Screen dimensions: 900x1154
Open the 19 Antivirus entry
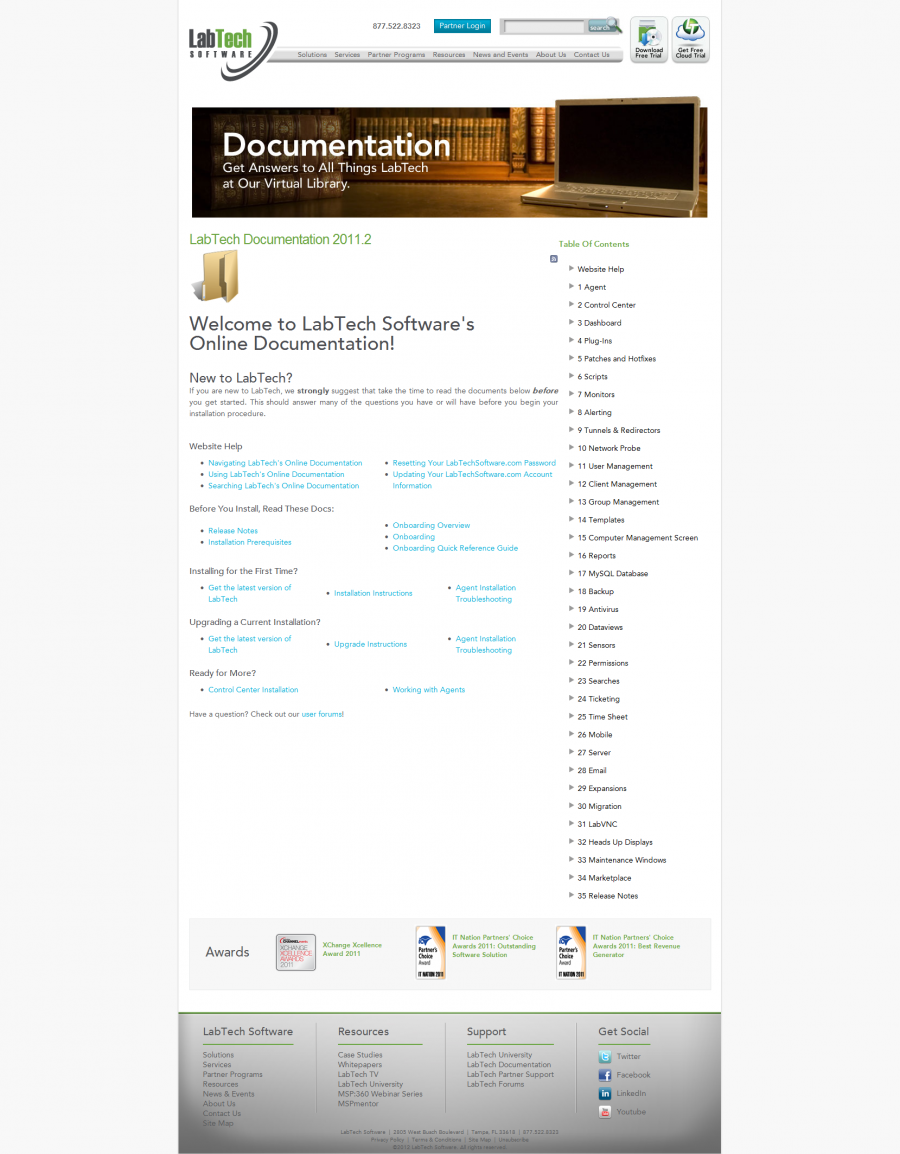[598, 609]
